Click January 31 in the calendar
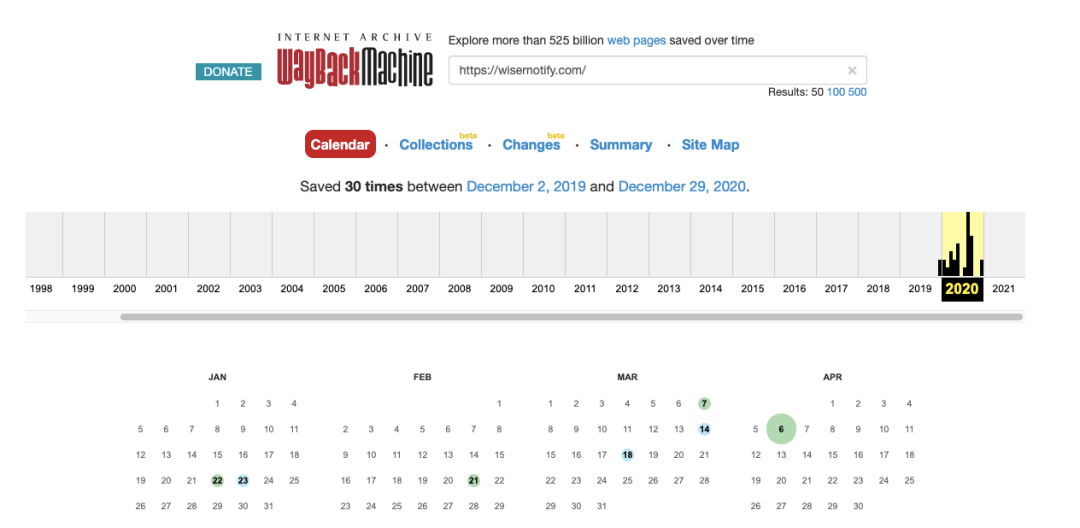 pos(269,506)
